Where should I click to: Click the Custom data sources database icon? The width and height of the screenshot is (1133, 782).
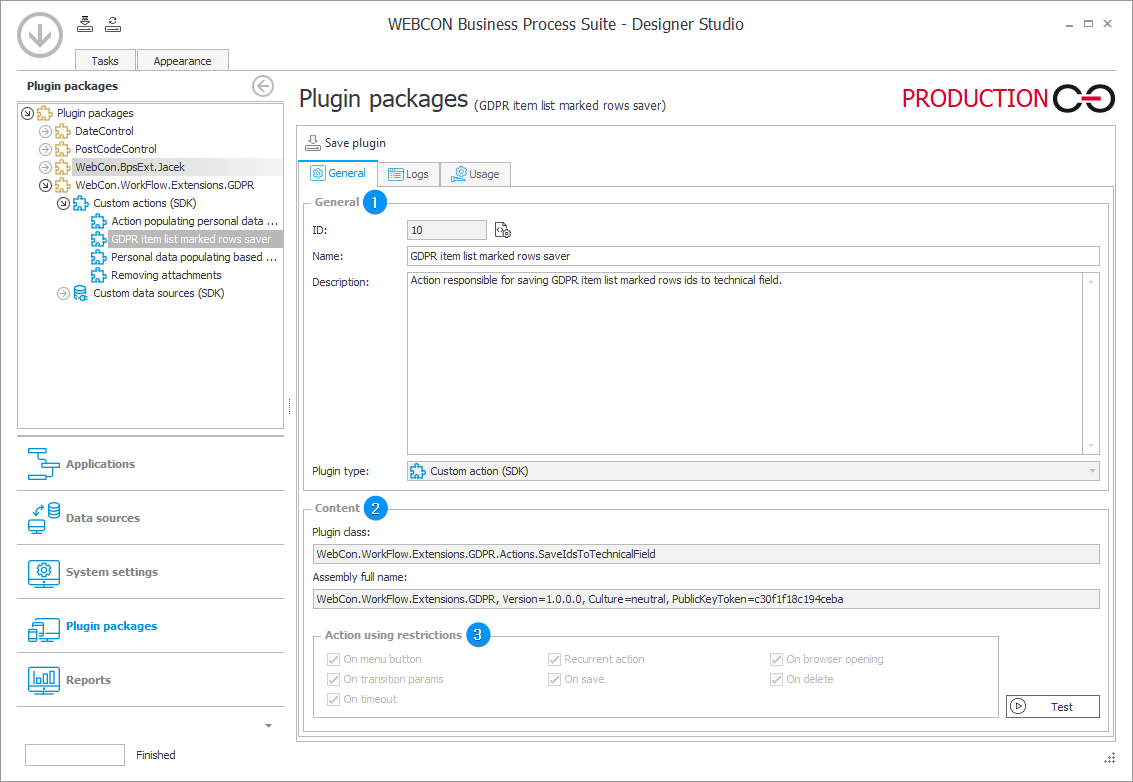click(x=81, y=293)
